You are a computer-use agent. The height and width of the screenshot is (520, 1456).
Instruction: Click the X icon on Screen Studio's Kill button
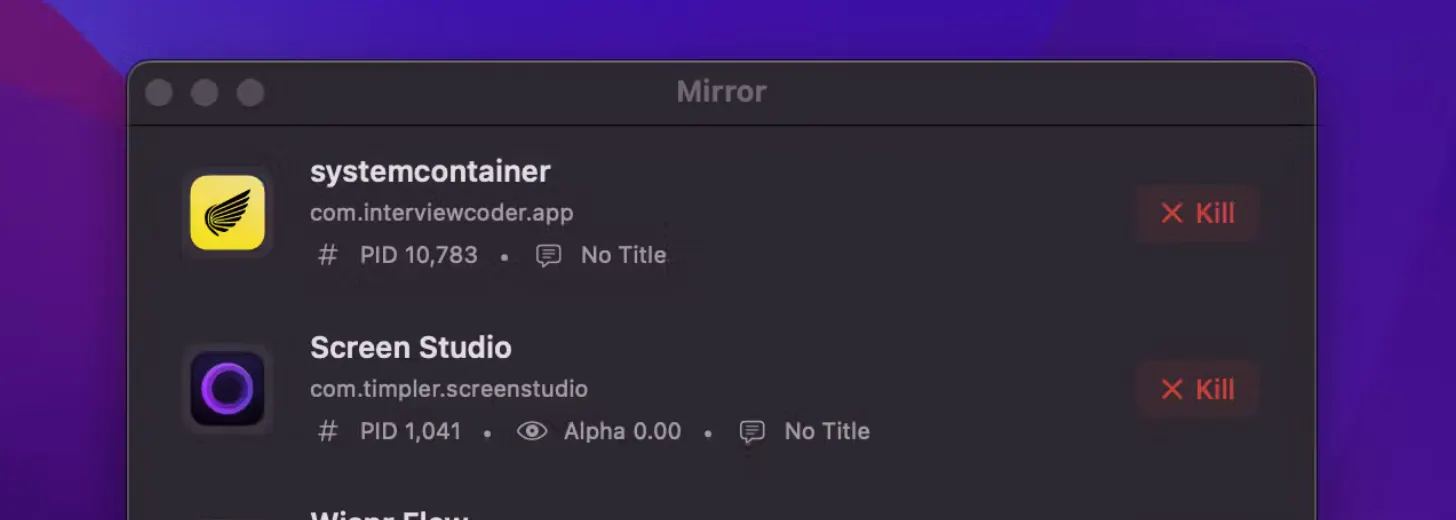coord(1171,389)
